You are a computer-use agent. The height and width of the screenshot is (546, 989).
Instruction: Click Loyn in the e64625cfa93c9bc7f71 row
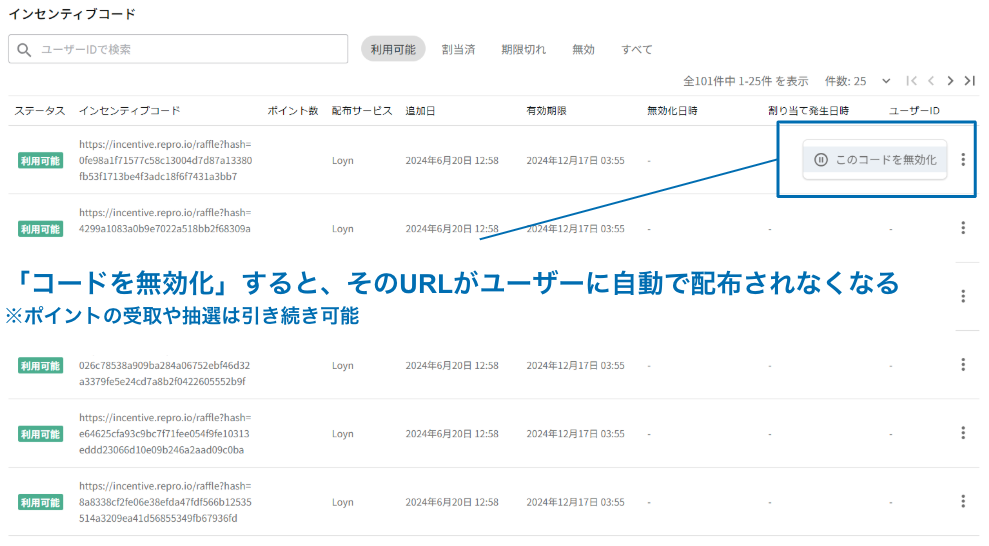click(x=342, y=434)
